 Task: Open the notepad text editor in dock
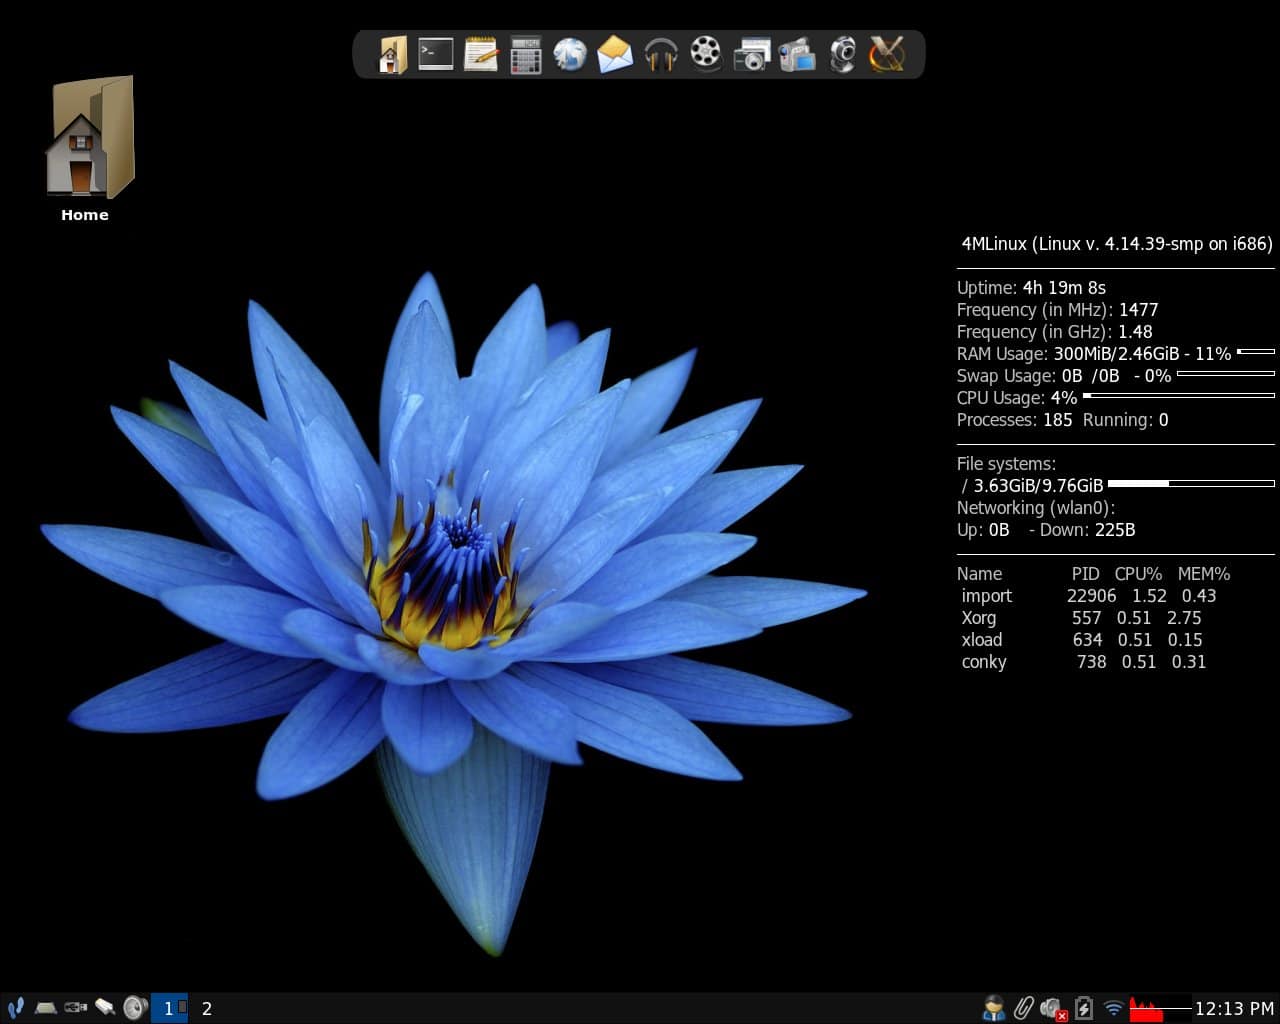[481, 54]
